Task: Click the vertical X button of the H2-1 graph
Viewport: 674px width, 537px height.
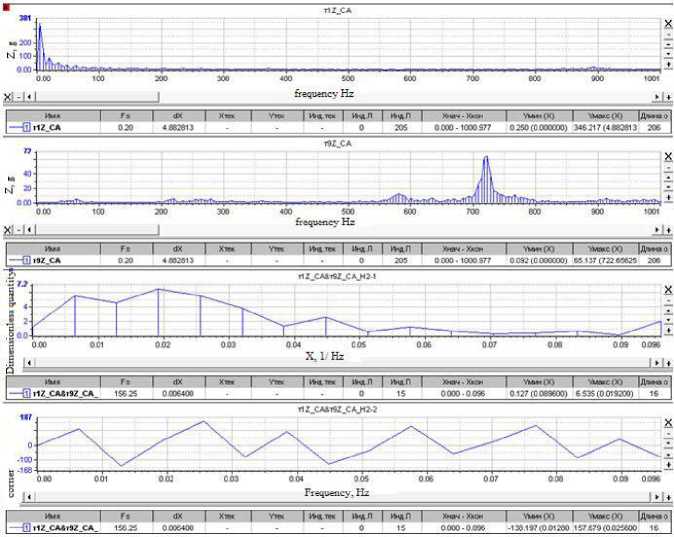Action: pos(668,290)
